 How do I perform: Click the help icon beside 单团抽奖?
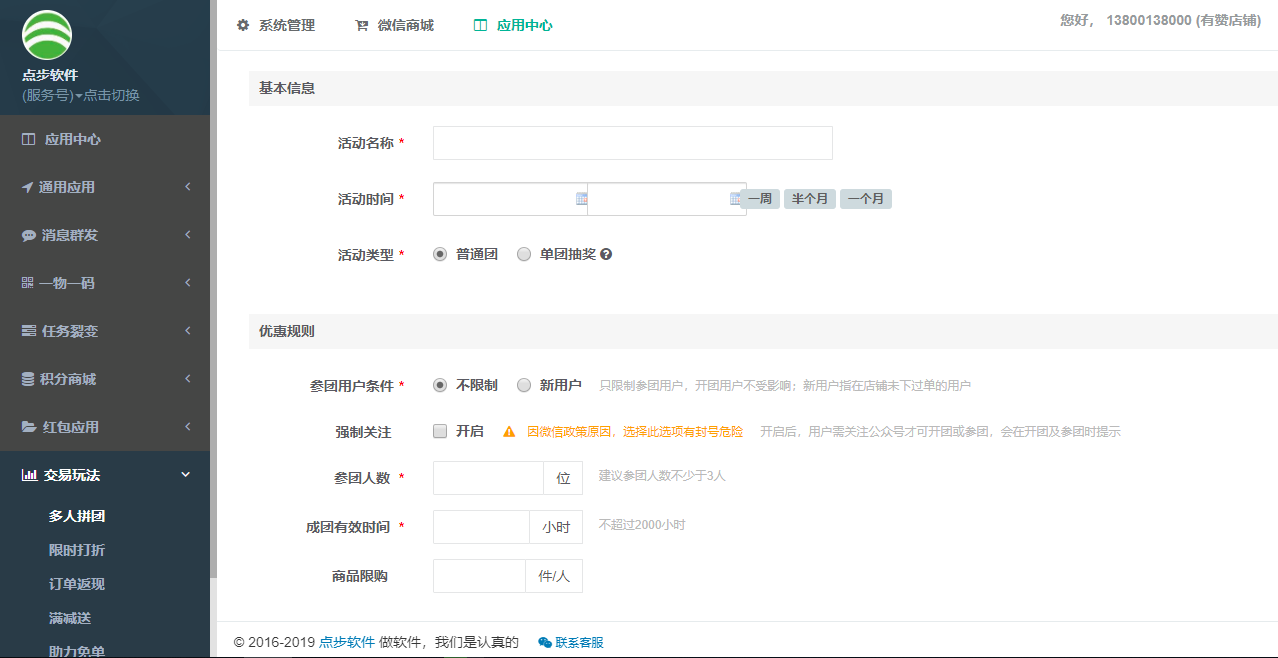tap(606, 255)
